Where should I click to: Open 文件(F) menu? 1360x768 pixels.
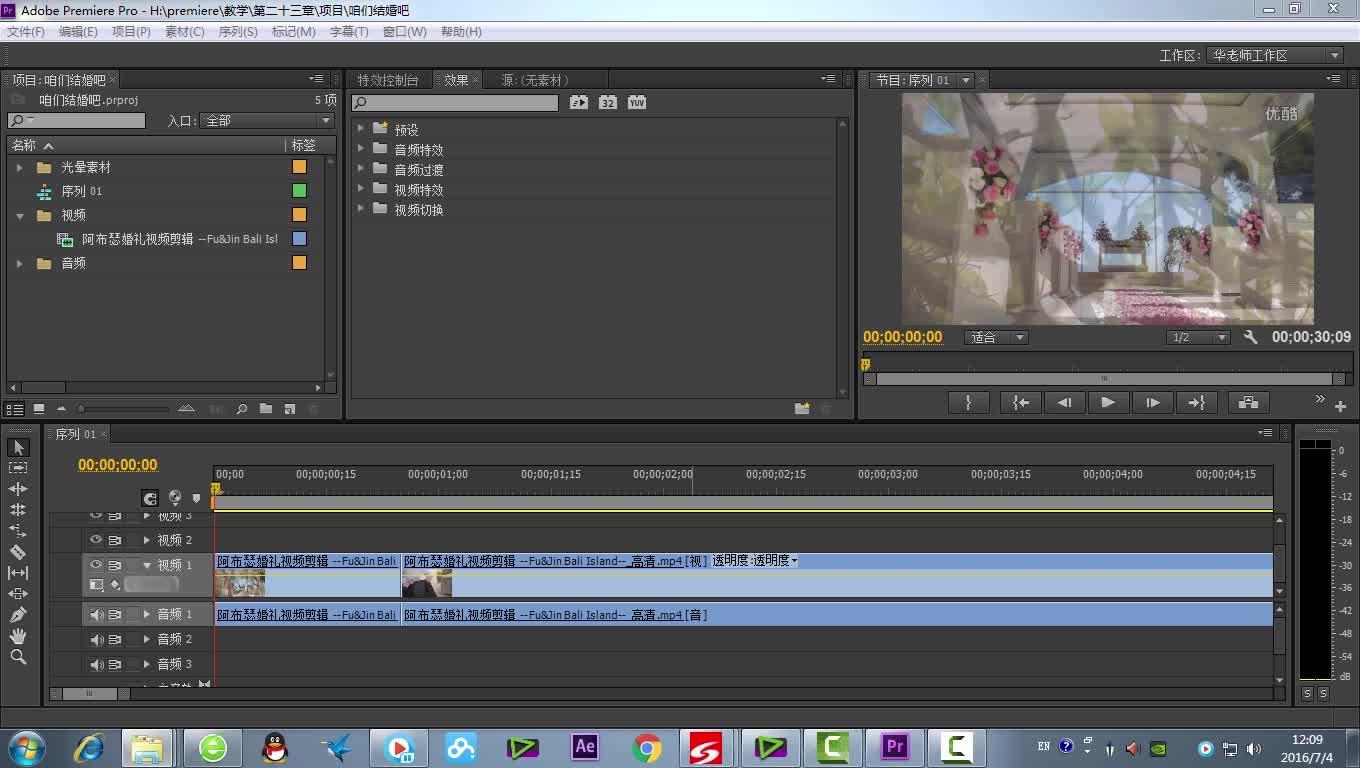pyautogui.click(x=25, y=32)
